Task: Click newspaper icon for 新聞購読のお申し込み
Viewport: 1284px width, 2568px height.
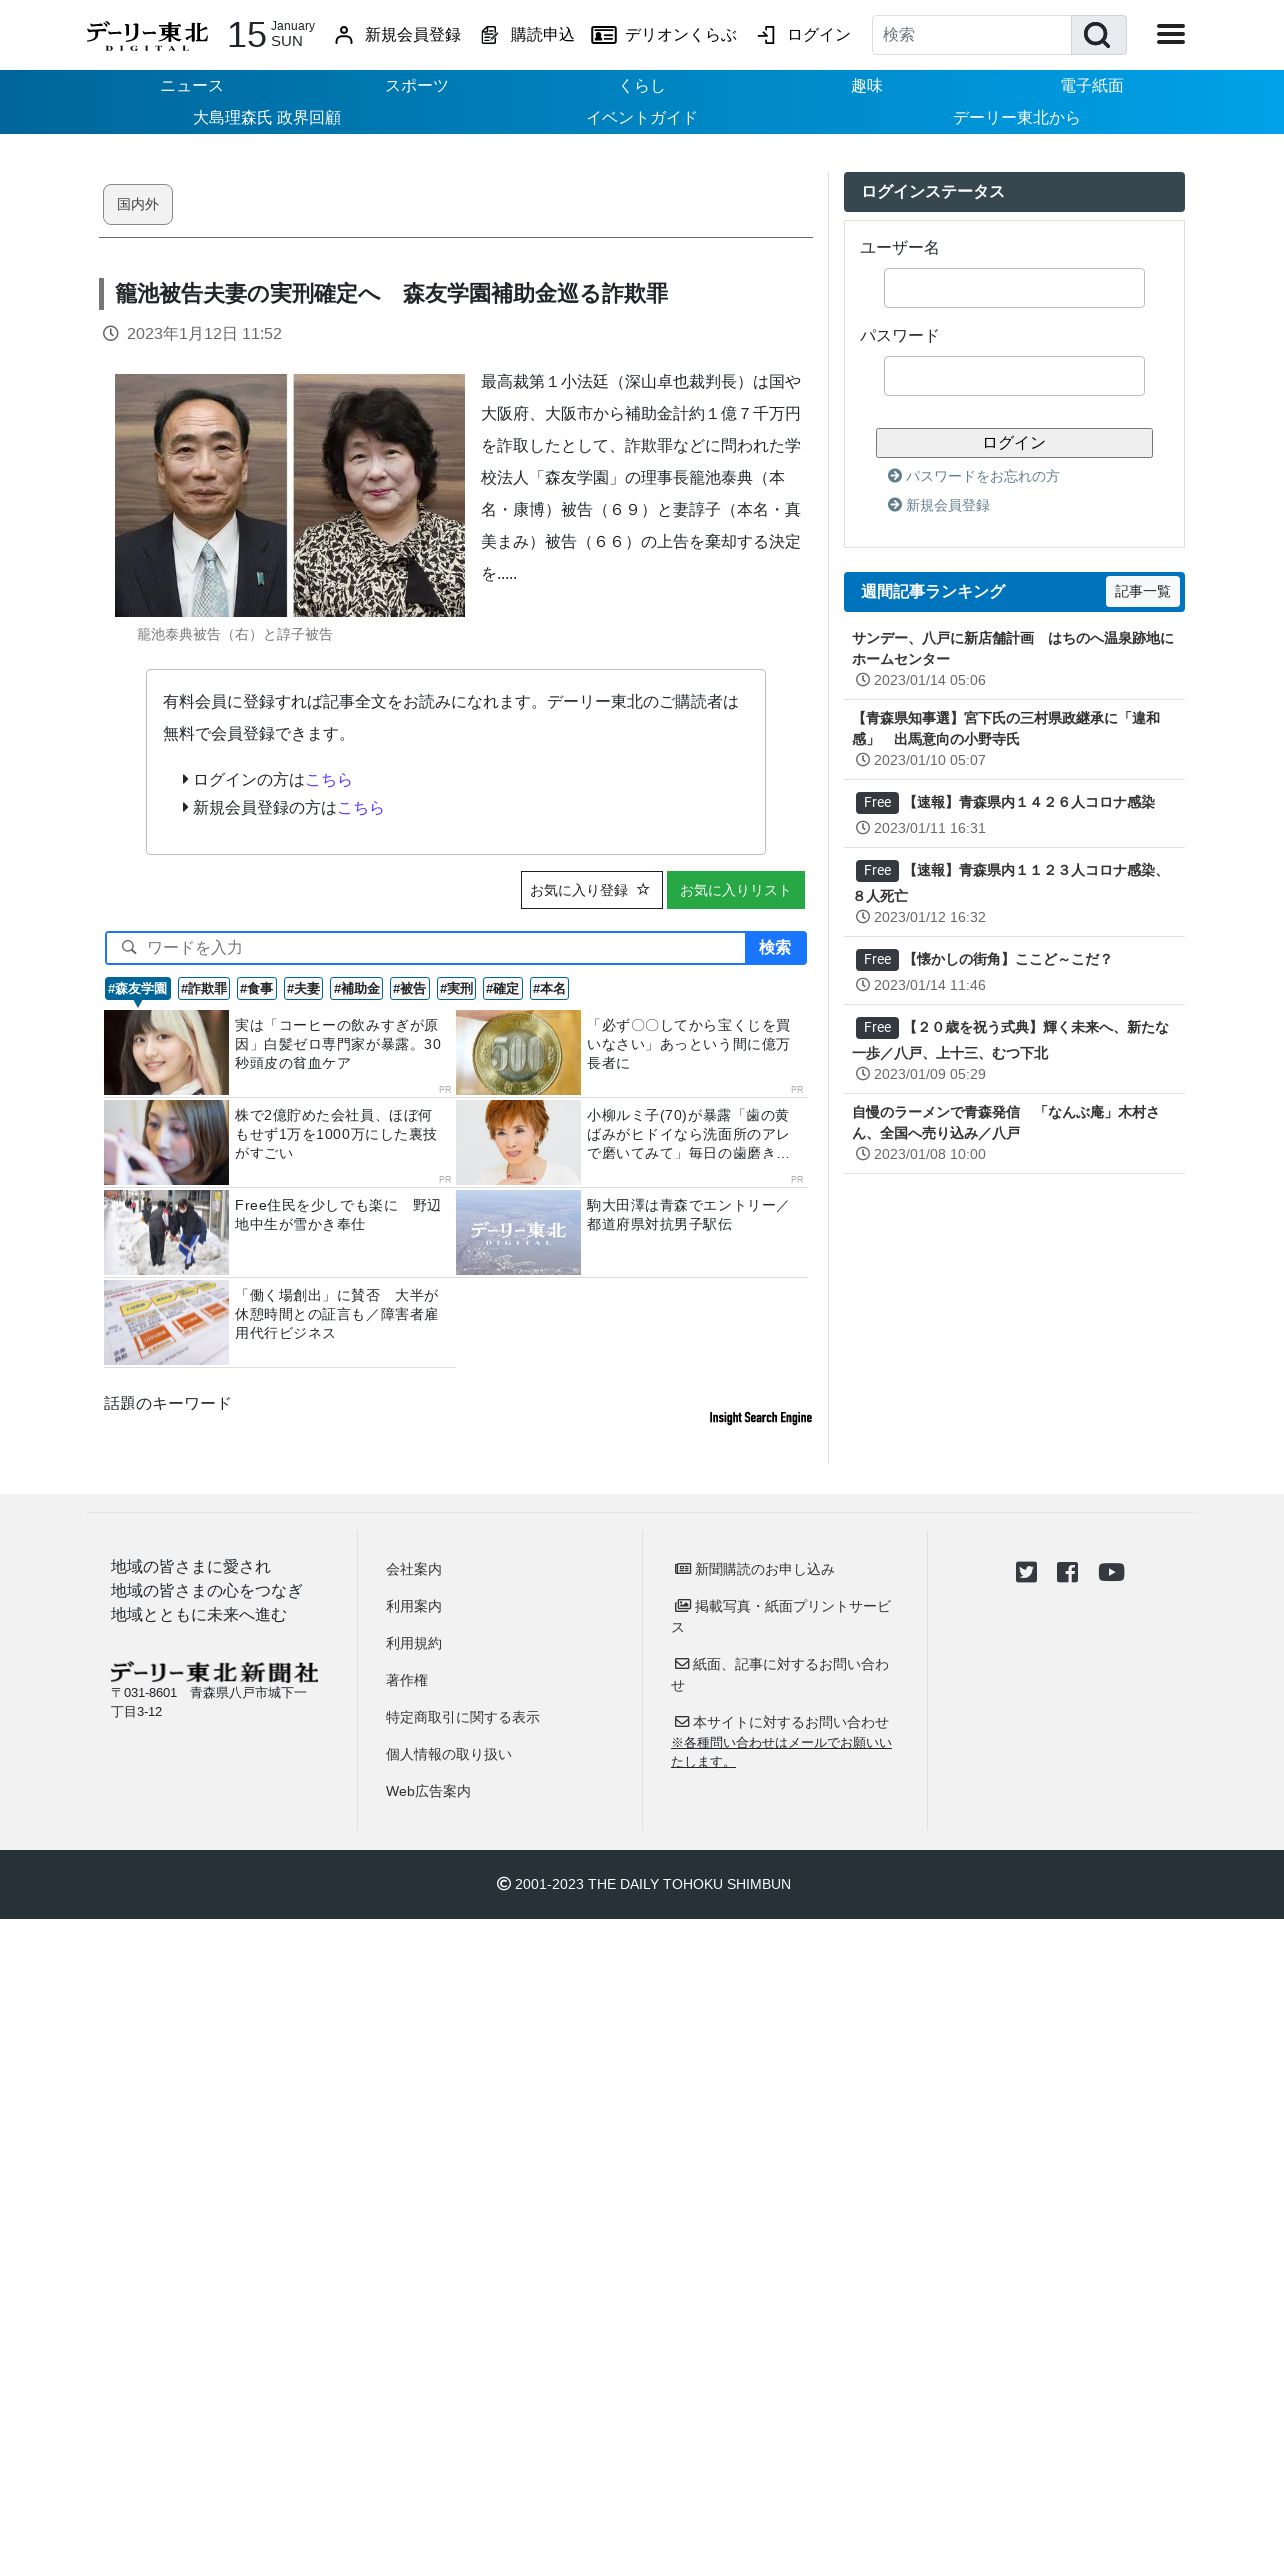Action: click(683, 1569)
